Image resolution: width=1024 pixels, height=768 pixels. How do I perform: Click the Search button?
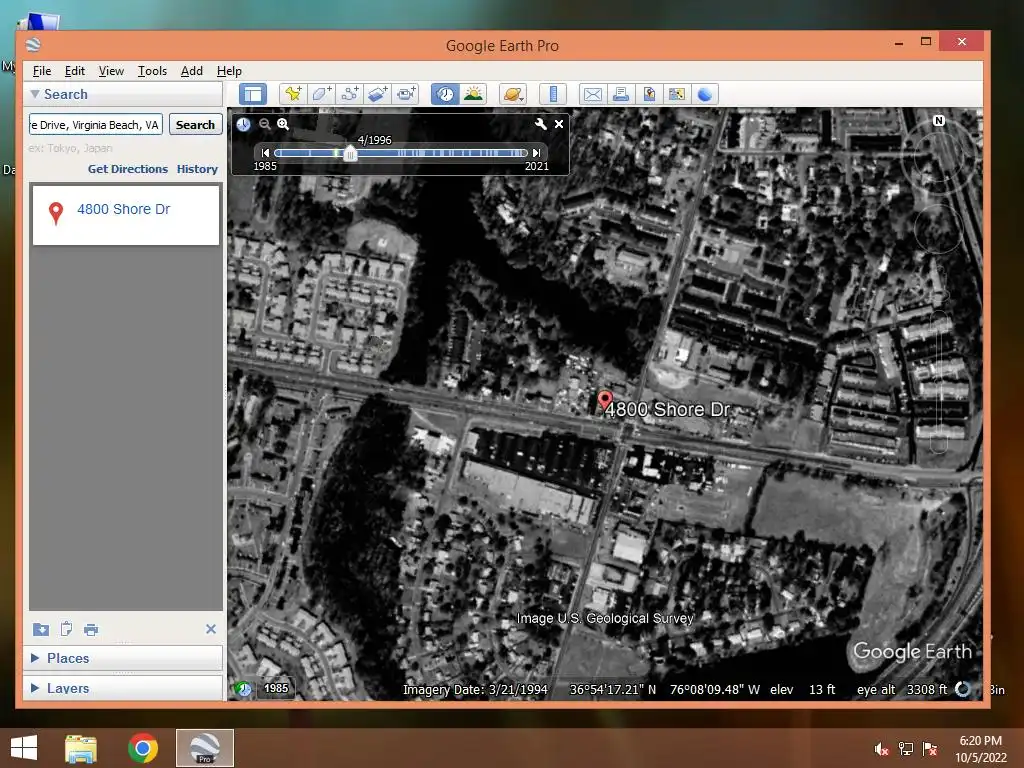(x=195, y=125)
